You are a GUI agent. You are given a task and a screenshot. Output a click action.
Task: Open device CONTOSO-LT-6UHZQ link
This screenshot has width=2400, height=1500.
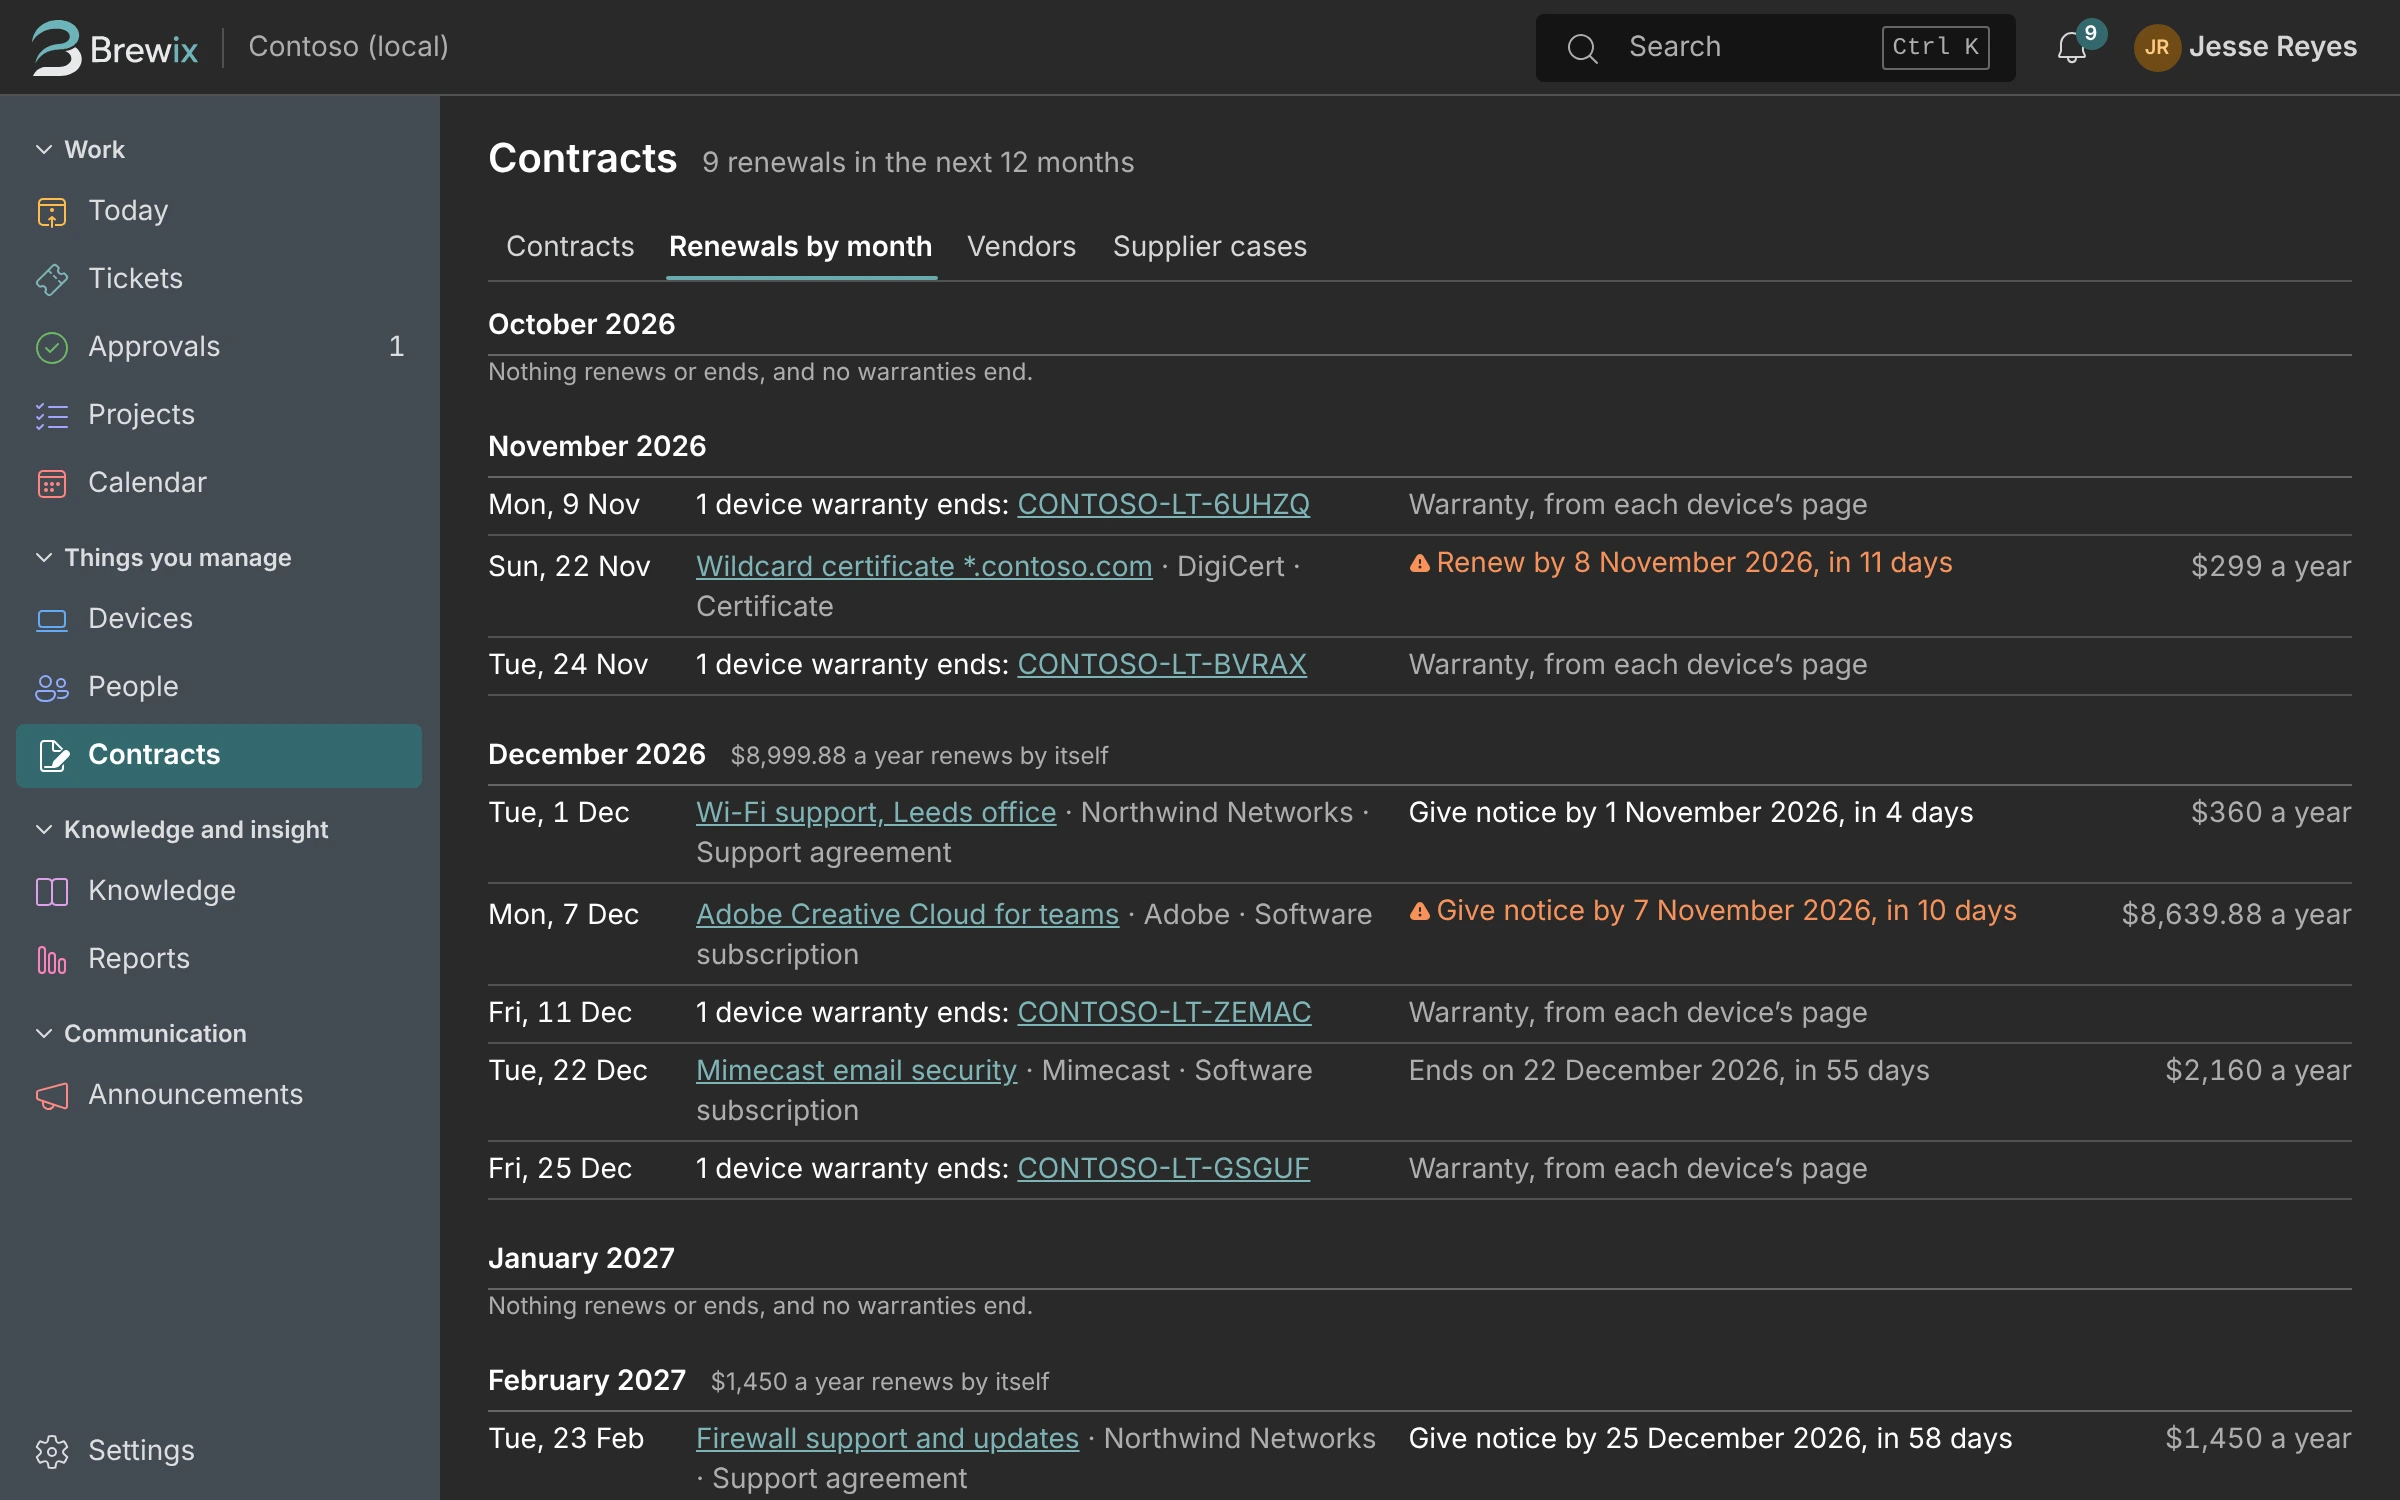coord(1163,505)
